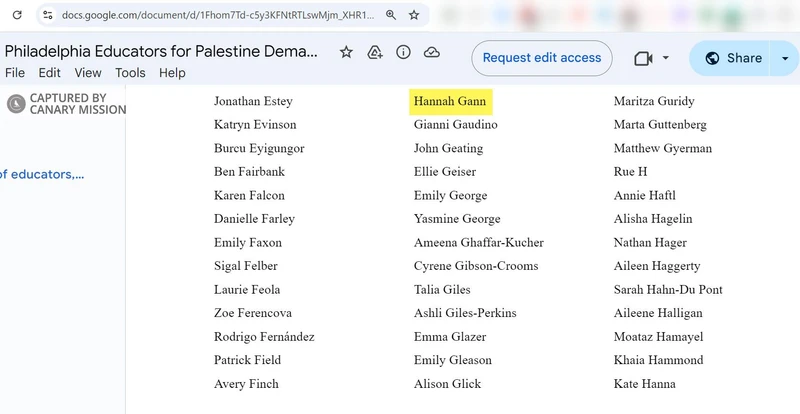Check the cloud document status icon
The height and width of the screenshot is (414, 800).
[432, 52]
